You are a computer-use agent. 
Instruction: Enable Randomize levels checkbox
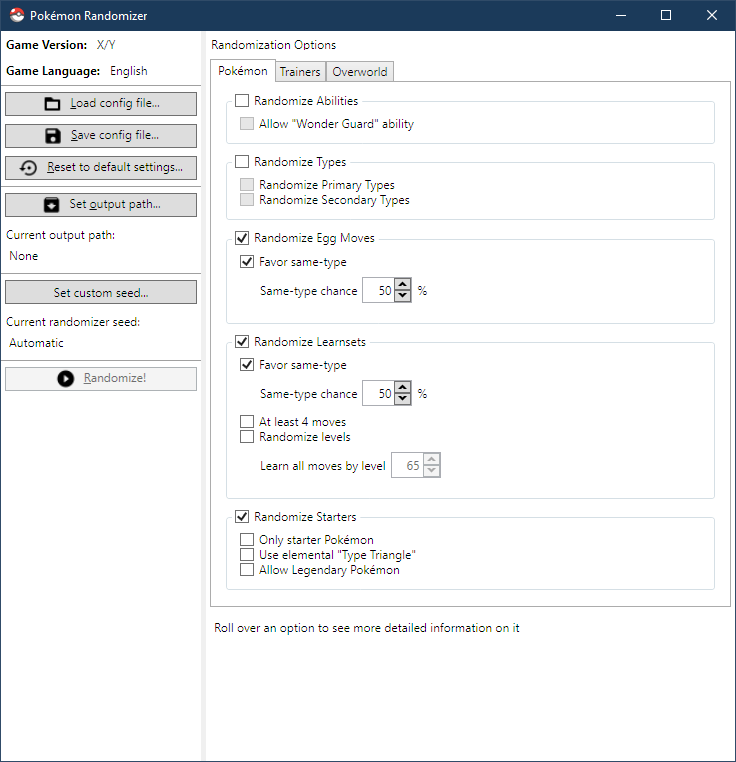coord(247,436)
